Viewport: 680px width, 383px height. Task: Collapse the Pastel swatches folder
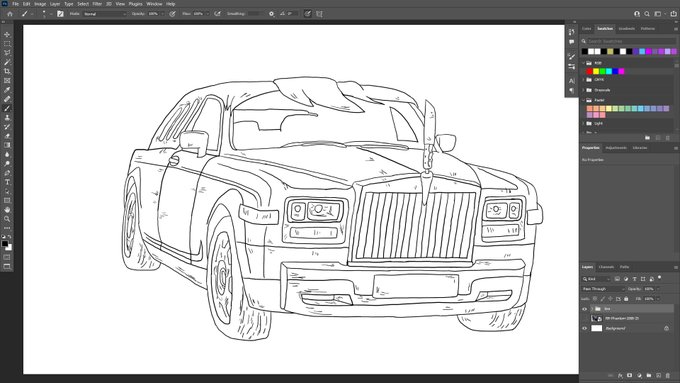[x=584, y=100]
